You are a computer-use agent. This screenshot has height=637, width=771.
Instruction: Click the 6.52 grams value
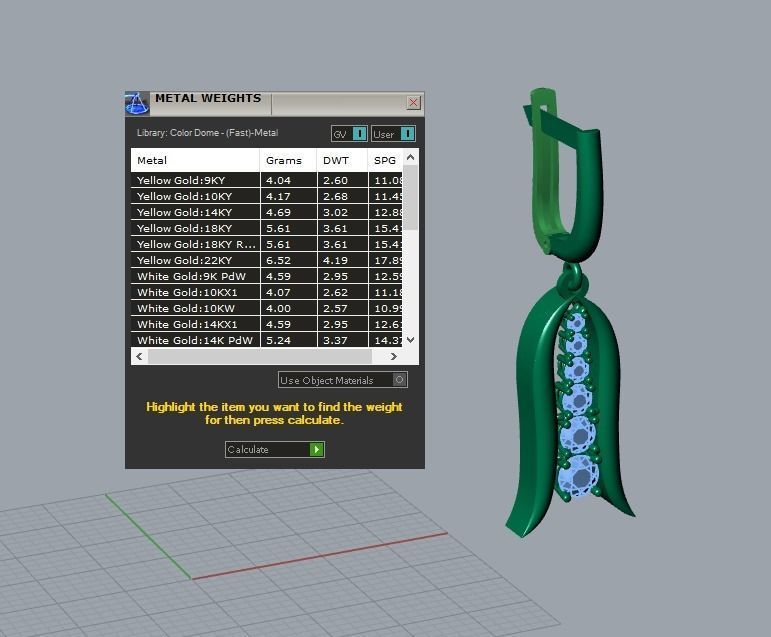pos(278,260)
